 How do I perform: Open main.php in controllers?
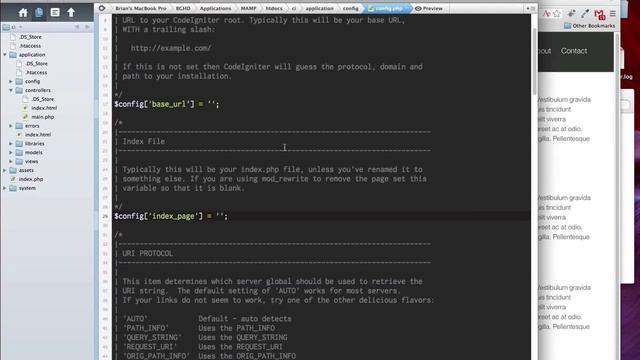coord(42,117)
